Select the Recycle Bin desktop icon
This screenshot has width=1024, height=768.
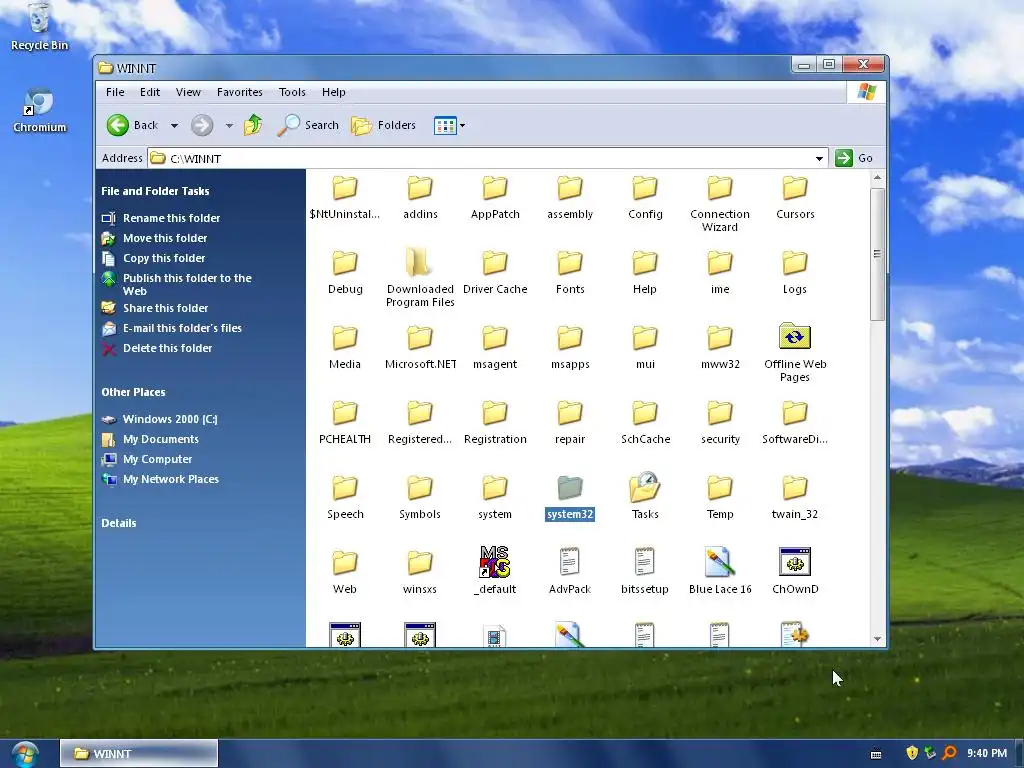pyautogui.click(x=39, y=27)
